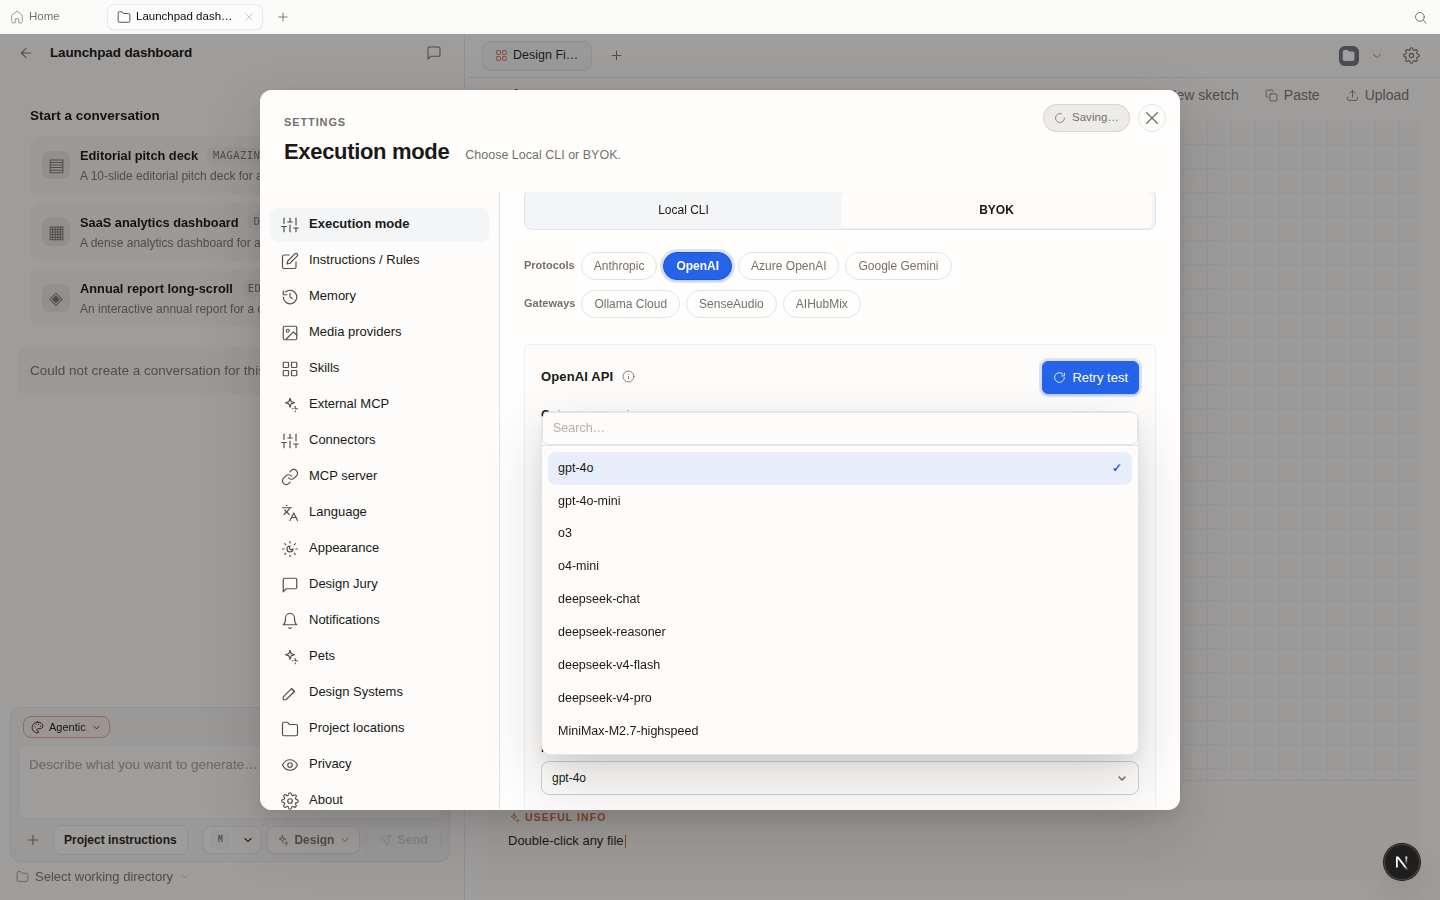1440x900 pixels.
Task: Expand the chevron next to the view icon
Action: (1377, 56)
